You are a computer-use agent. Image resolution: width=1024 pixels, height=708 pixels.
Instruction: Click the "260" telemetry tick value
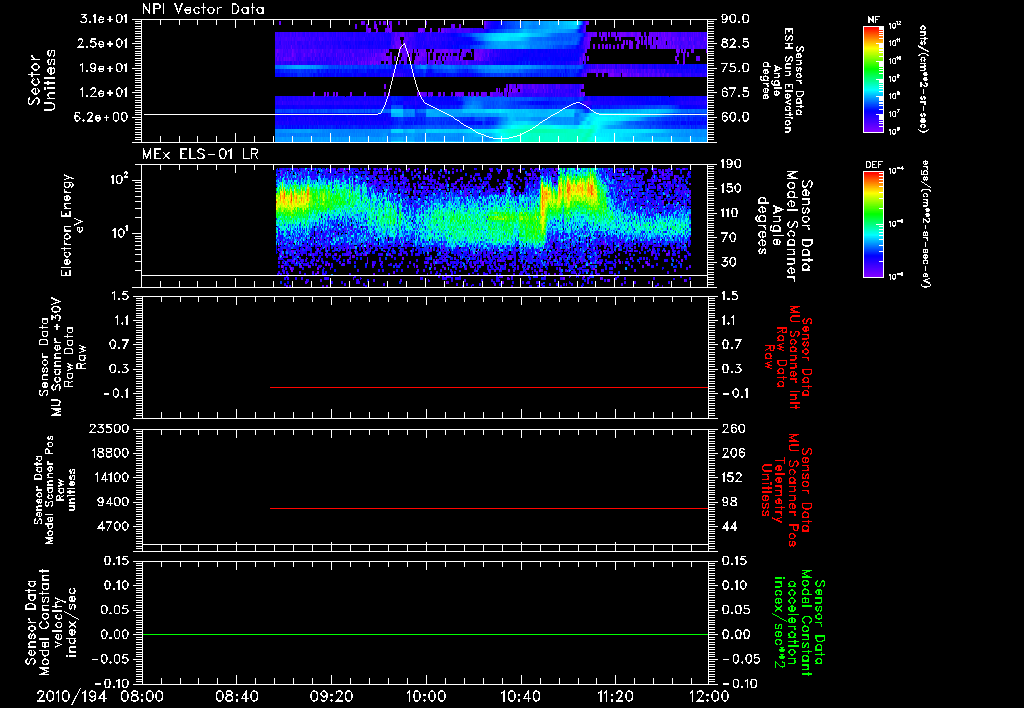pyautogui.click(x=732, y=428)
